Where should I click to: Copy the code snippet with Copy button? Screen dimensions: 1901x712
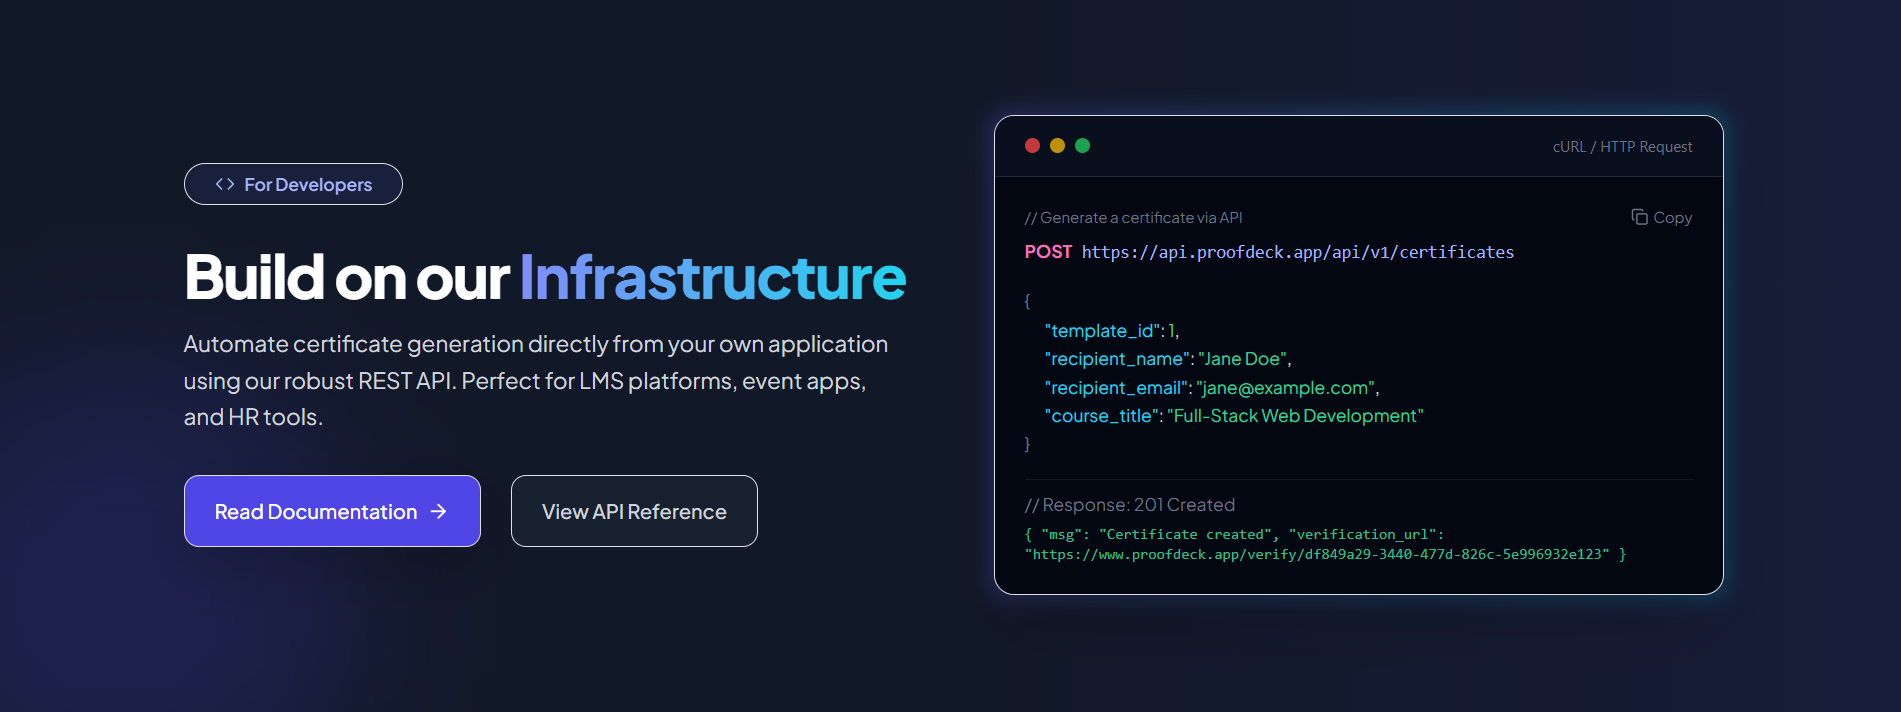click(x=1661, y=217)
